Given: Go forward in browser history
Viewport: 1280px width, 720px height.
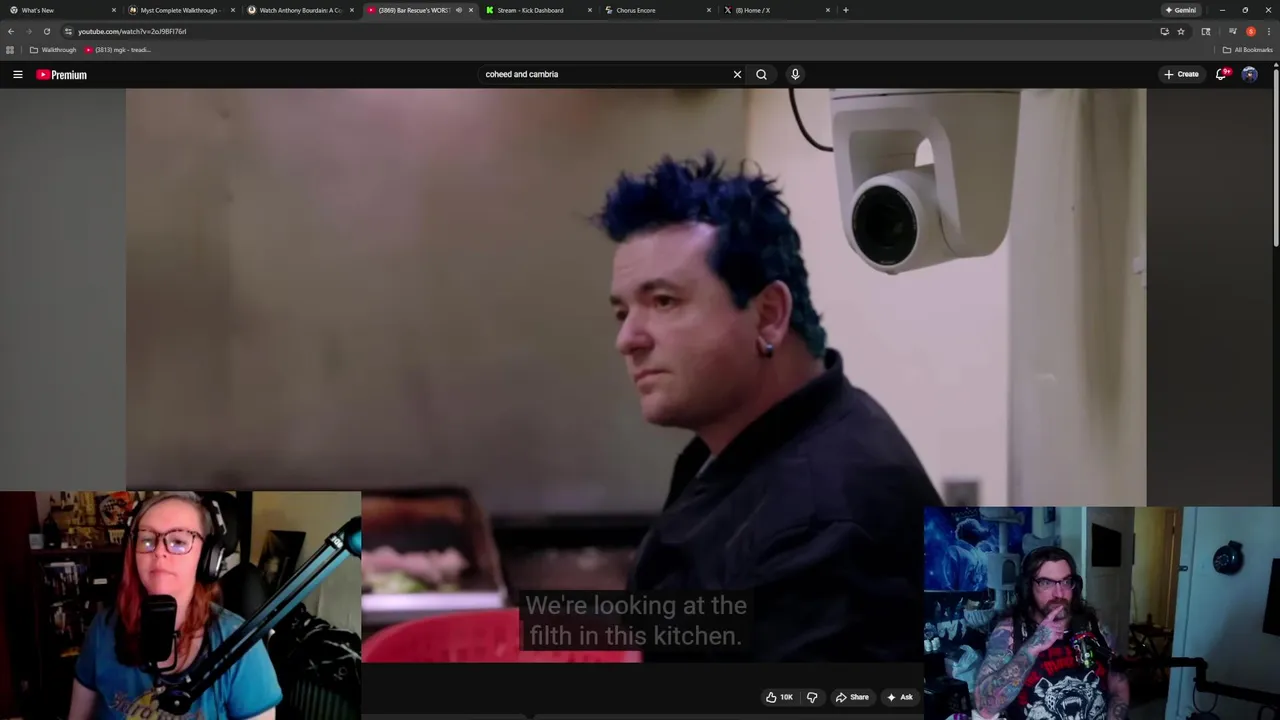Looking at the screenshot, I should coord(29,31).
